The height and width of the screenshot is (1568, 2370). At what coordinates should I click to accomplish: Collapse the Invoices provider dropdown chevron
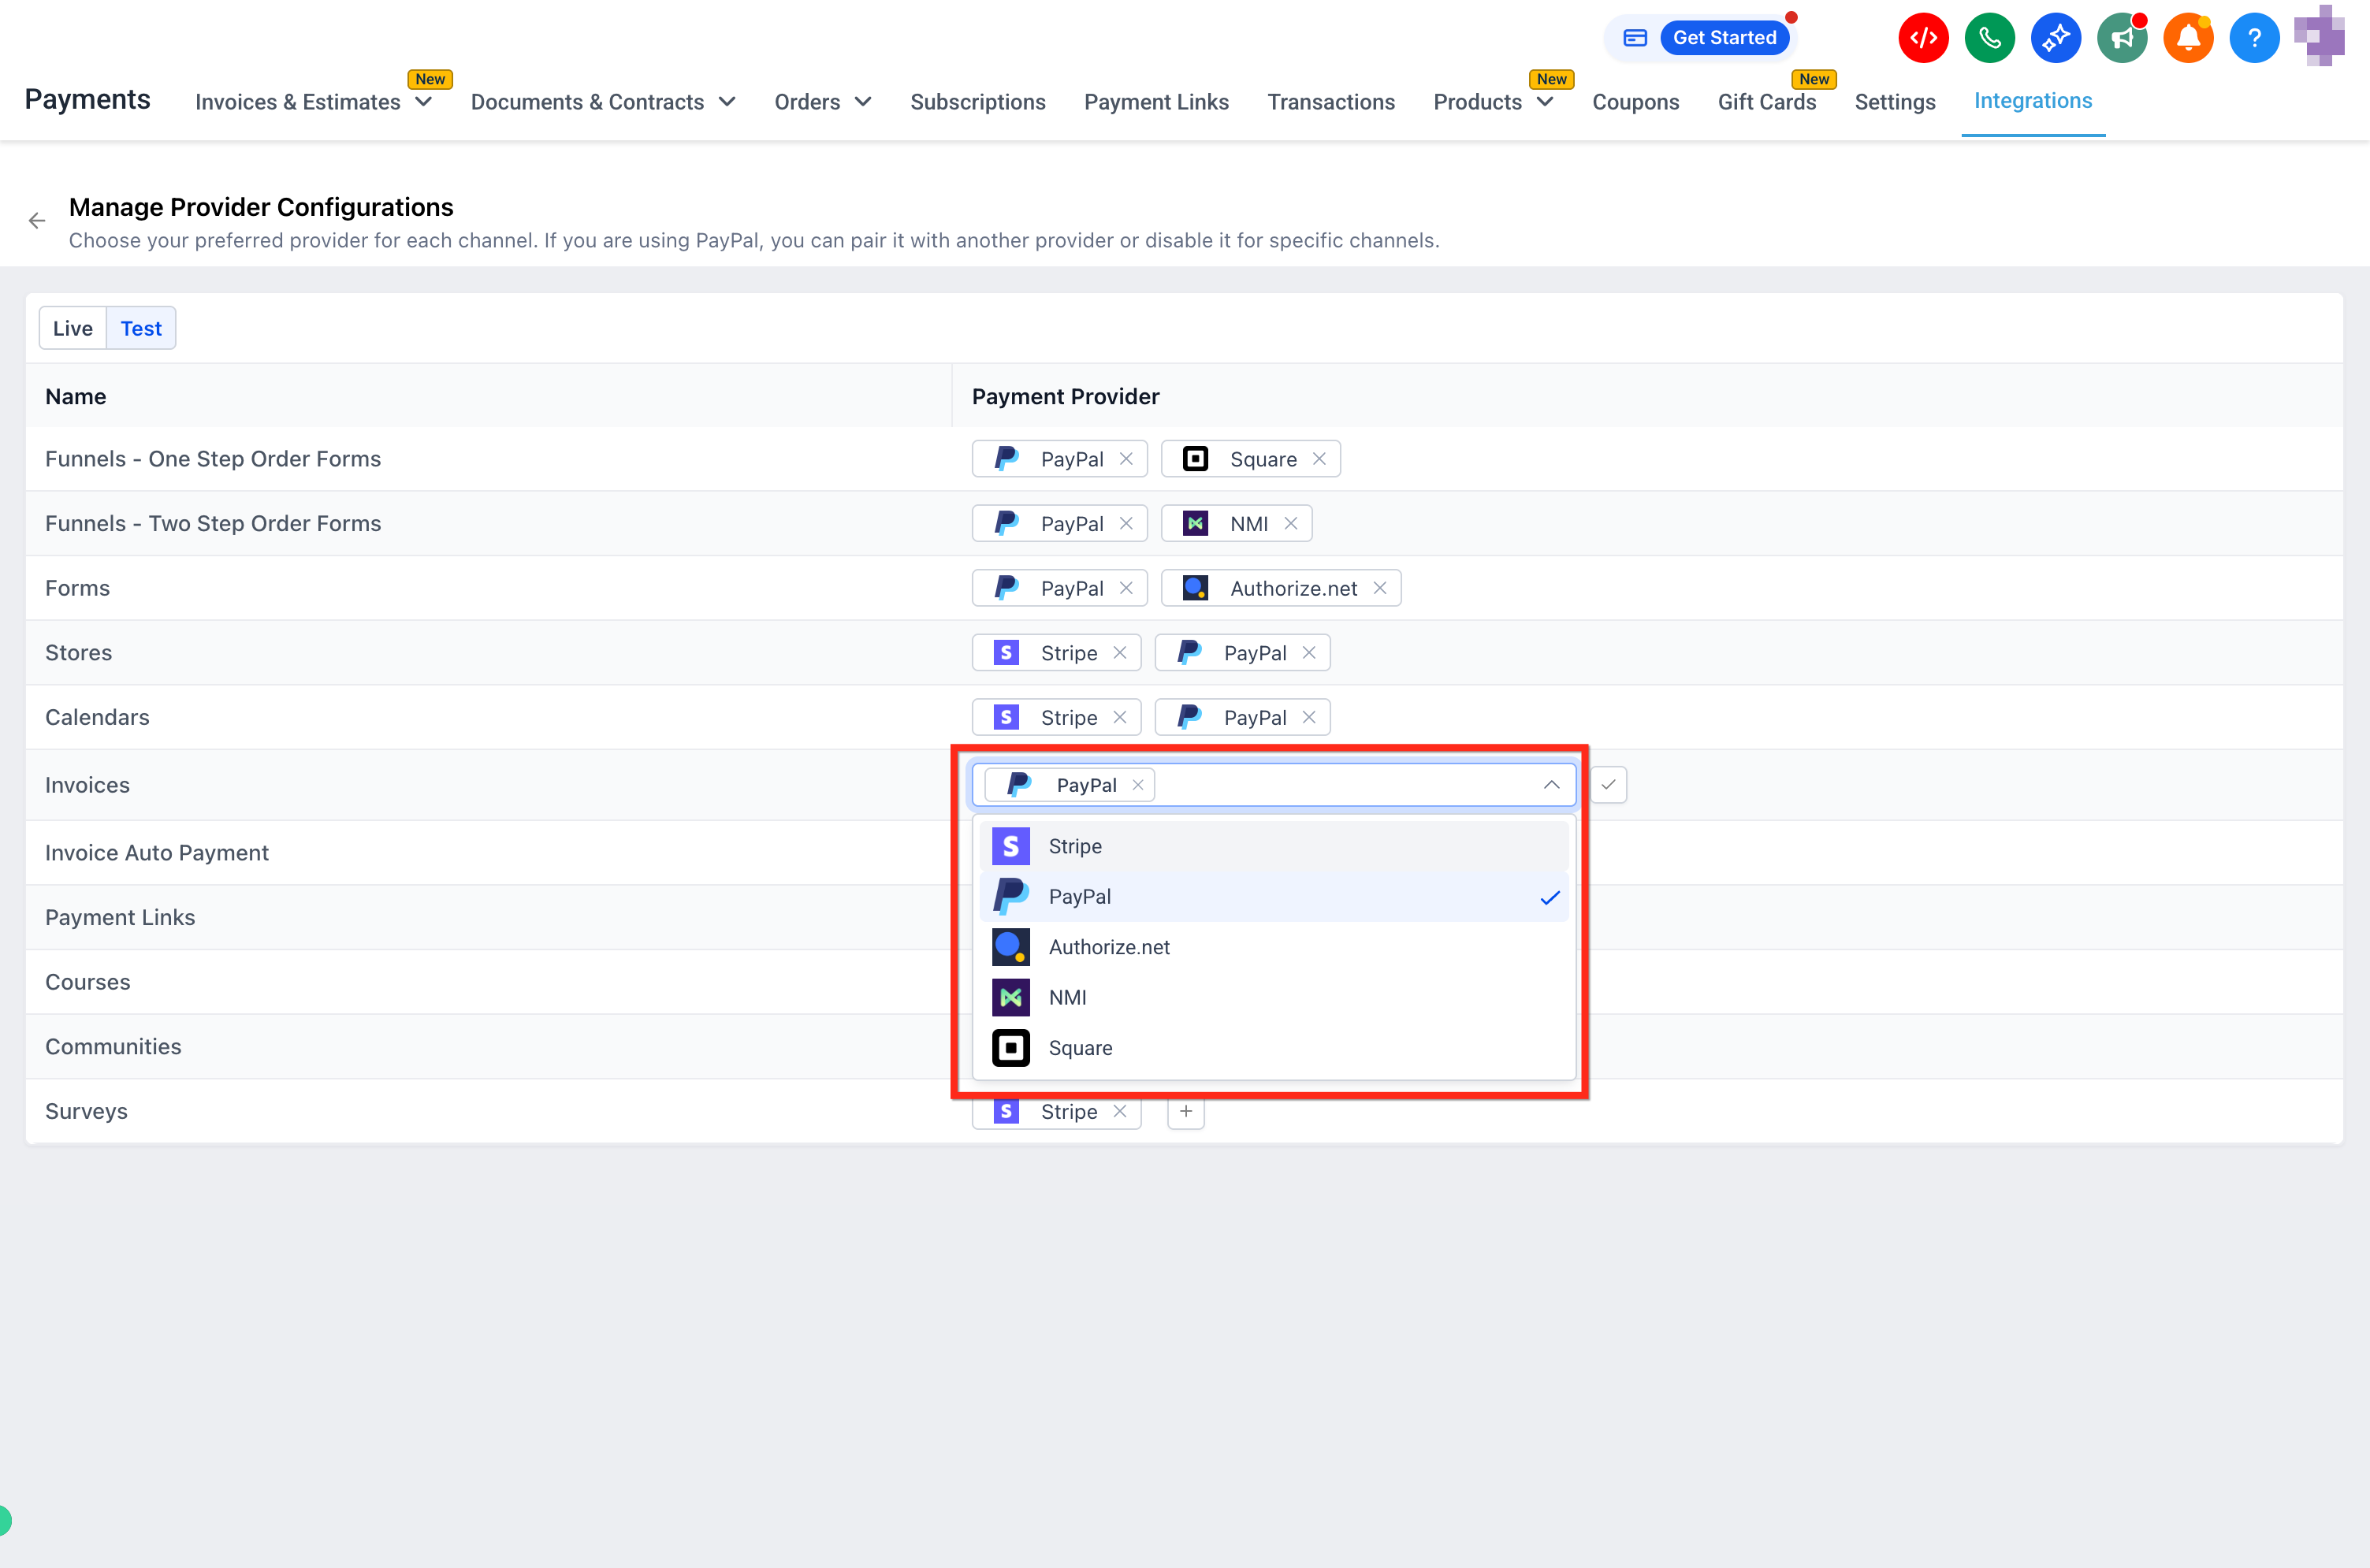pos(1551,785)
